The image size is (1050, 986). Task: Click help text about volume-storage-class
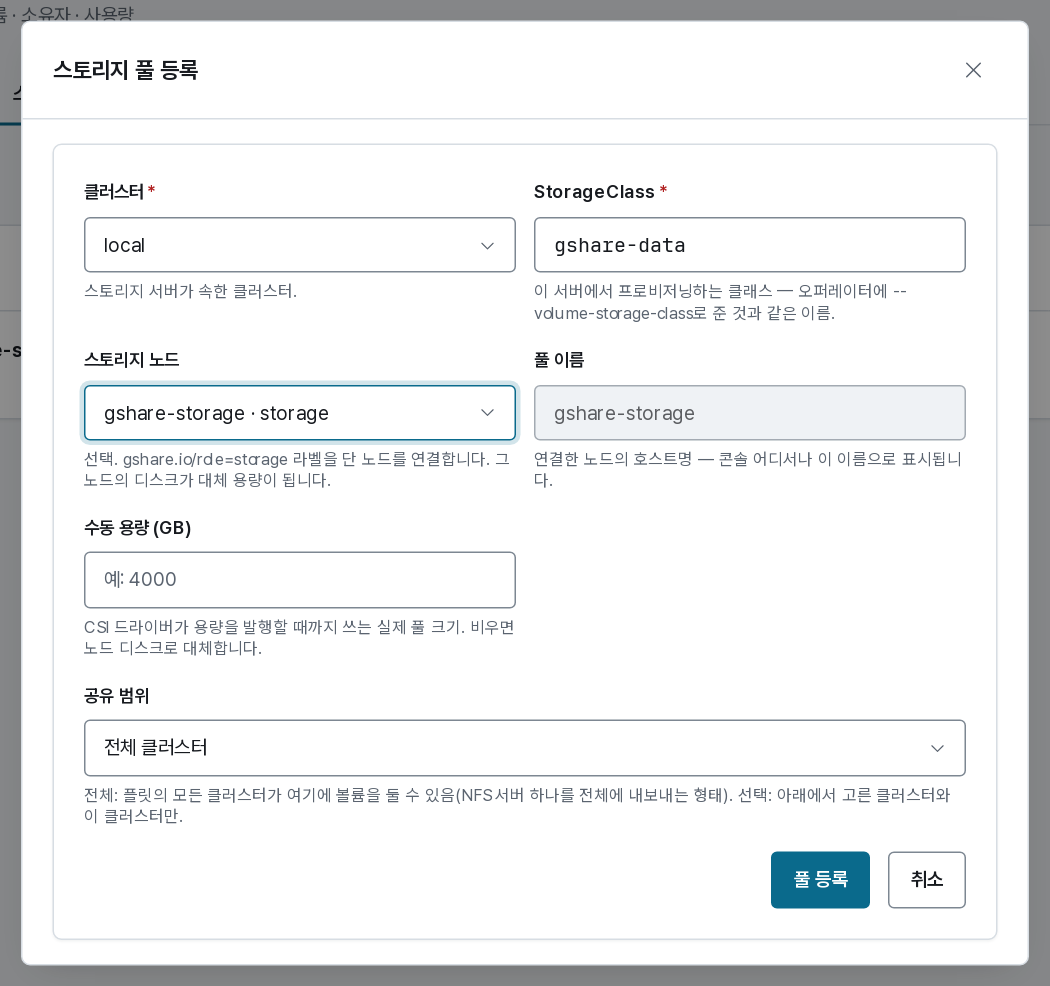720,302
